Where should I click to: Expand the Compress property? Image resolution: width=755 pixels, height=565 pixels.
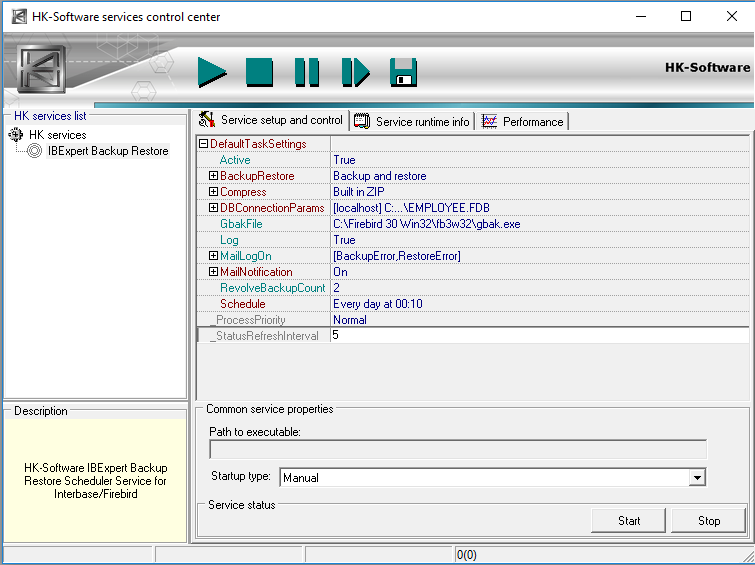213,192
